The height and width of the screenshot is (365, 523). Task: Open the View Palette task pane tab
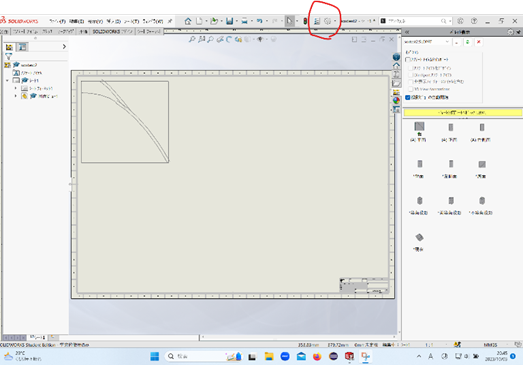pyautogui.click(x=396, y=92)
